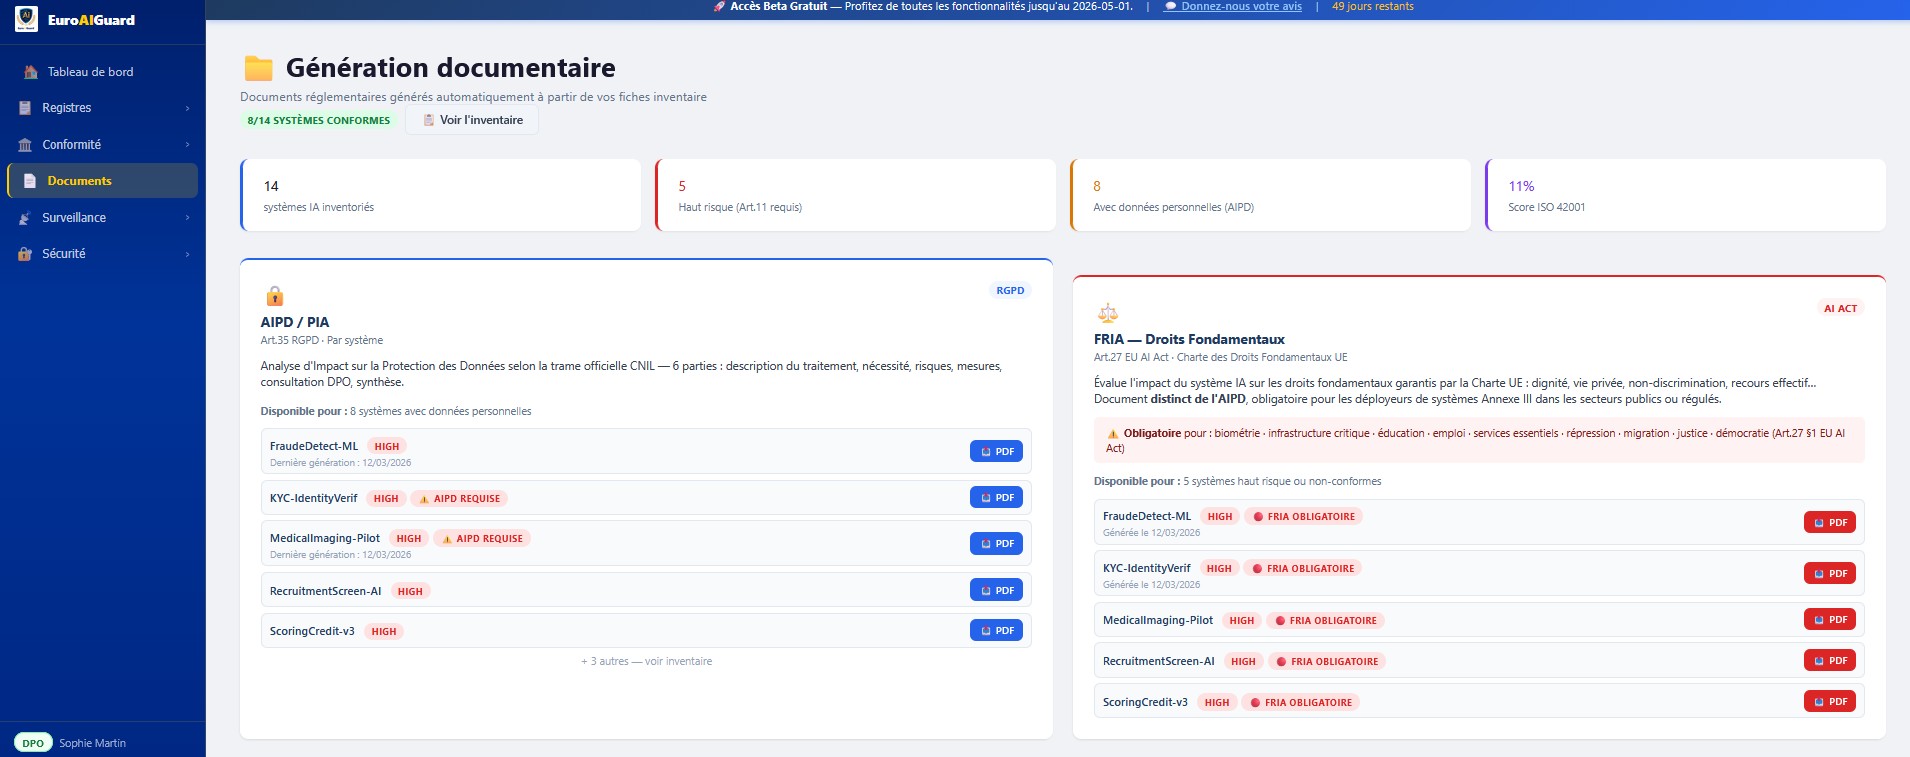
Task: Download FRIA PDF for FraudeDetect-ML
Action: [1830, 523]
